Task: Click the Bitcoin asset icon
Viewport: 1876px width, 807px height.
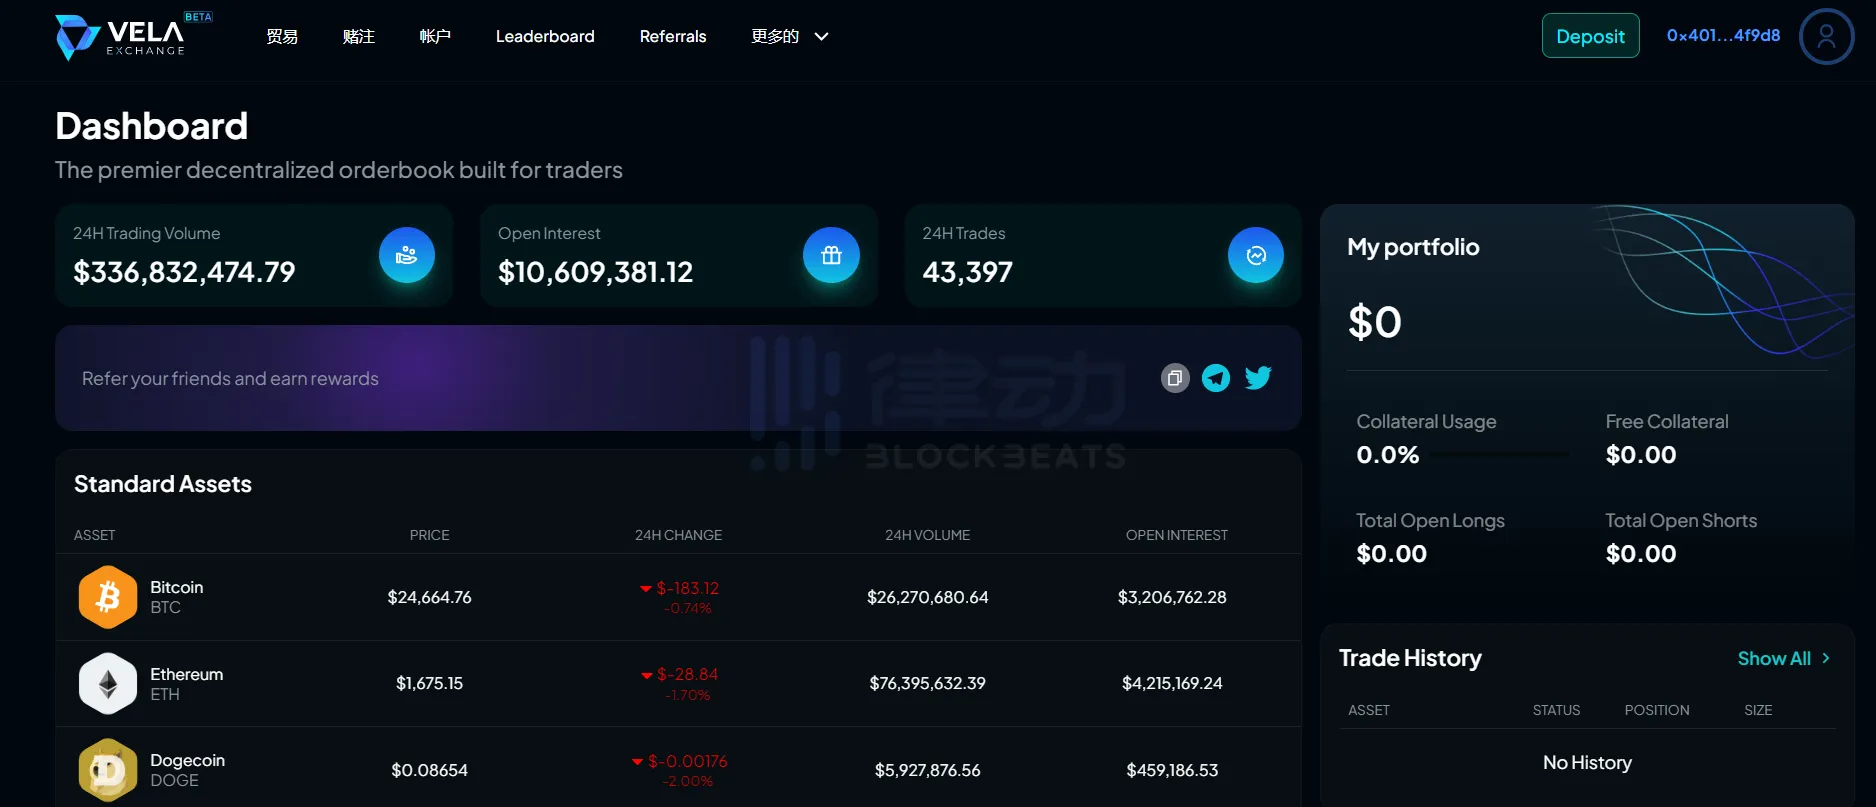Action: click(x=108, y=597)
